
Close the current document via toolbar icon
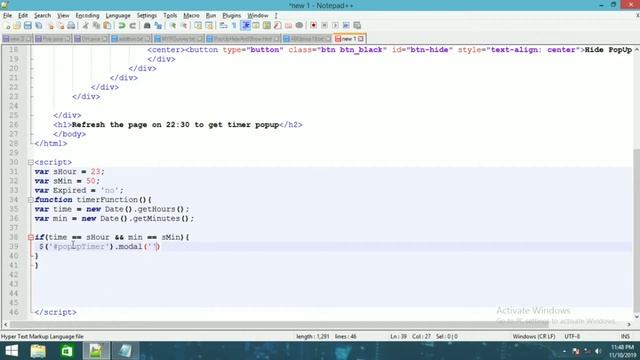point(50,26)
